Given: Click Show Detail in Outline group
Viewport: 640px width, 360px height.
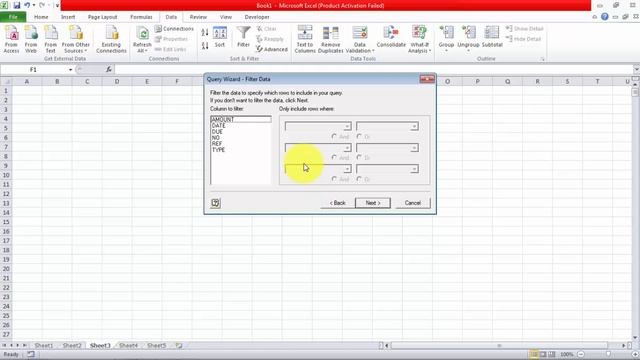Looking at the screenshot, I should coord(524,29).
